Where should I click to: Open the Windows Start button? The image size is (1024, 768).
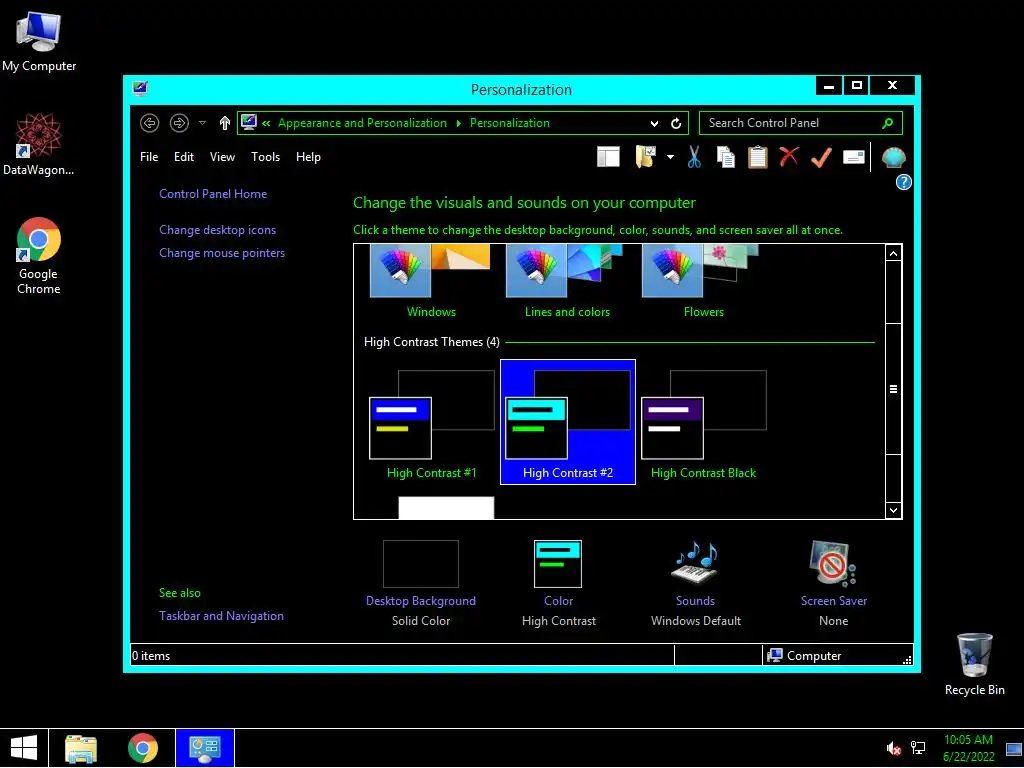point(24,748)
